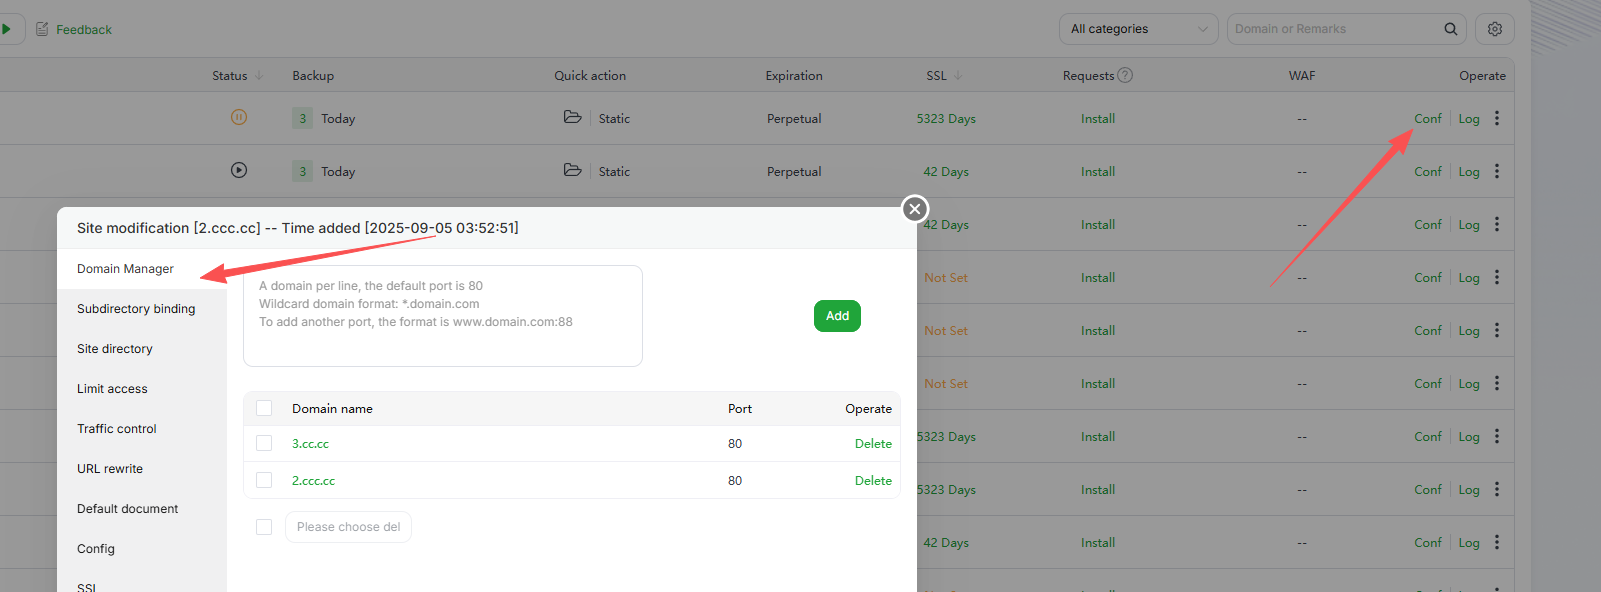
Task: Open the three-dot menu in first row
Action: click(1497, 118)
